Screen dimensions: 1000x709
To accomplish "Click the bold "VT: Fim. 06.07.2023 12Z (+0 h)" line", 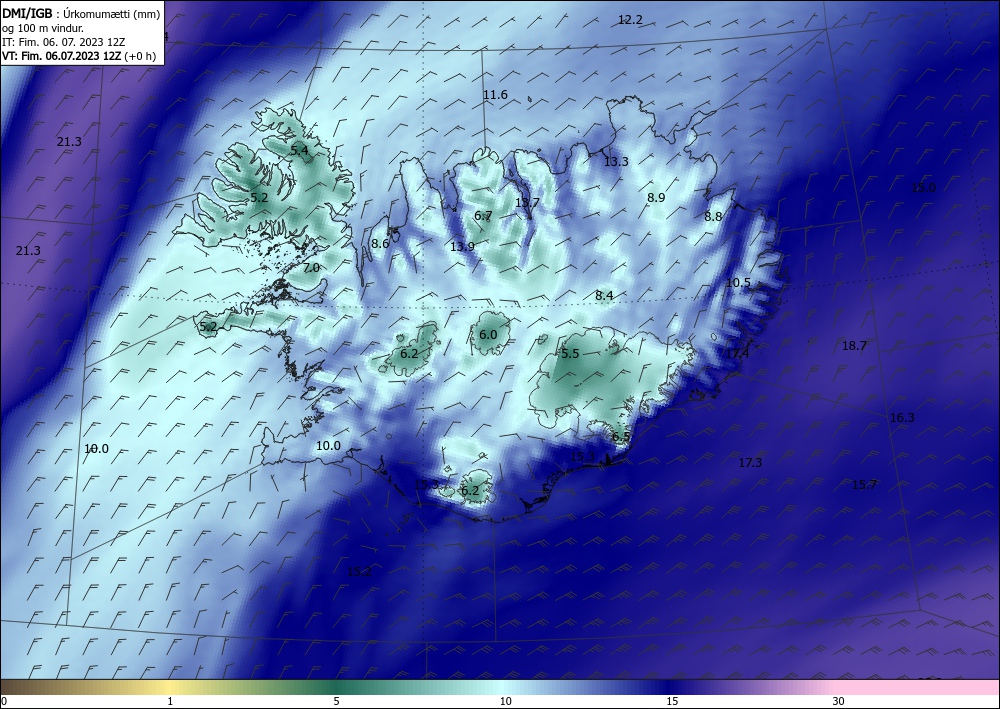I will pyautogui.click(x=78, y=55).
